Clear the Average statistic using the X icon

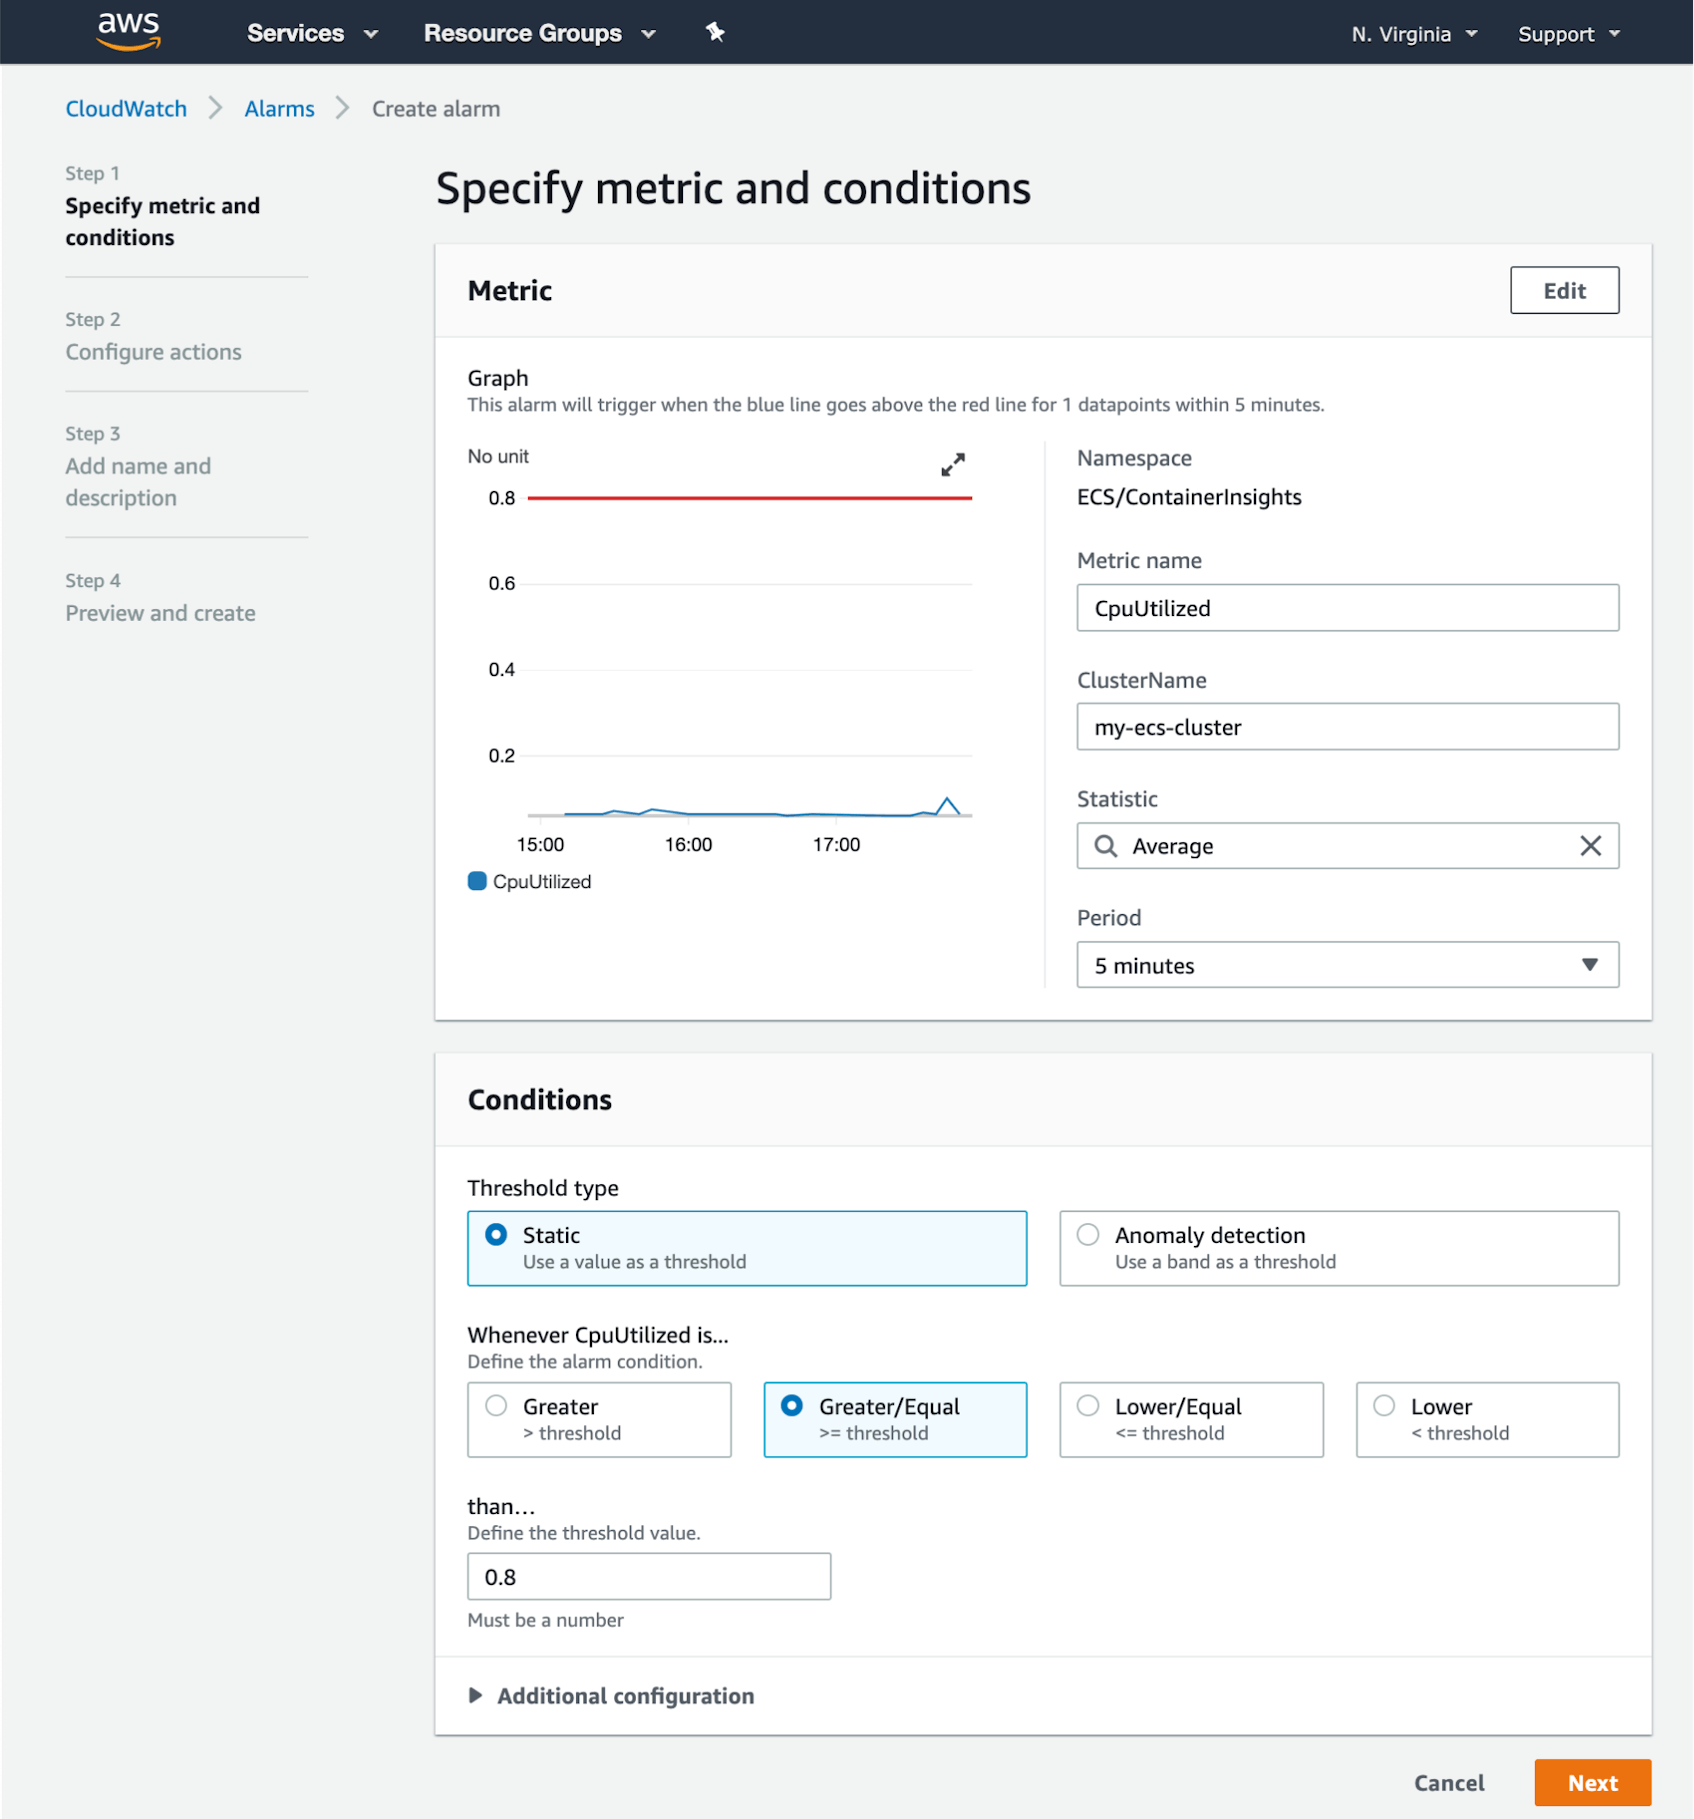click(x=1590, y=846)
